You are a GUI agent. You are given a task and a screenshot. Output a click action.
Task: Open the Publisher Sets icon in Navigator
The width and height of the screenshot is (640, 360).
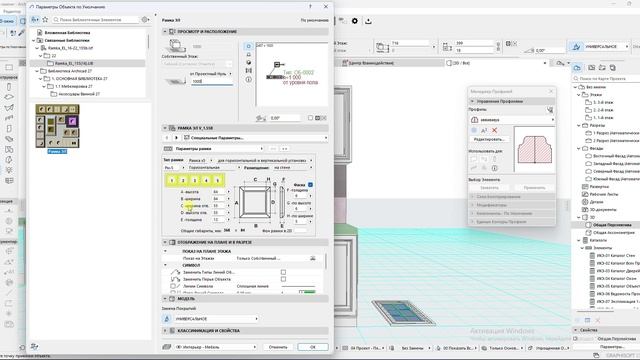(x=613, y=68)
